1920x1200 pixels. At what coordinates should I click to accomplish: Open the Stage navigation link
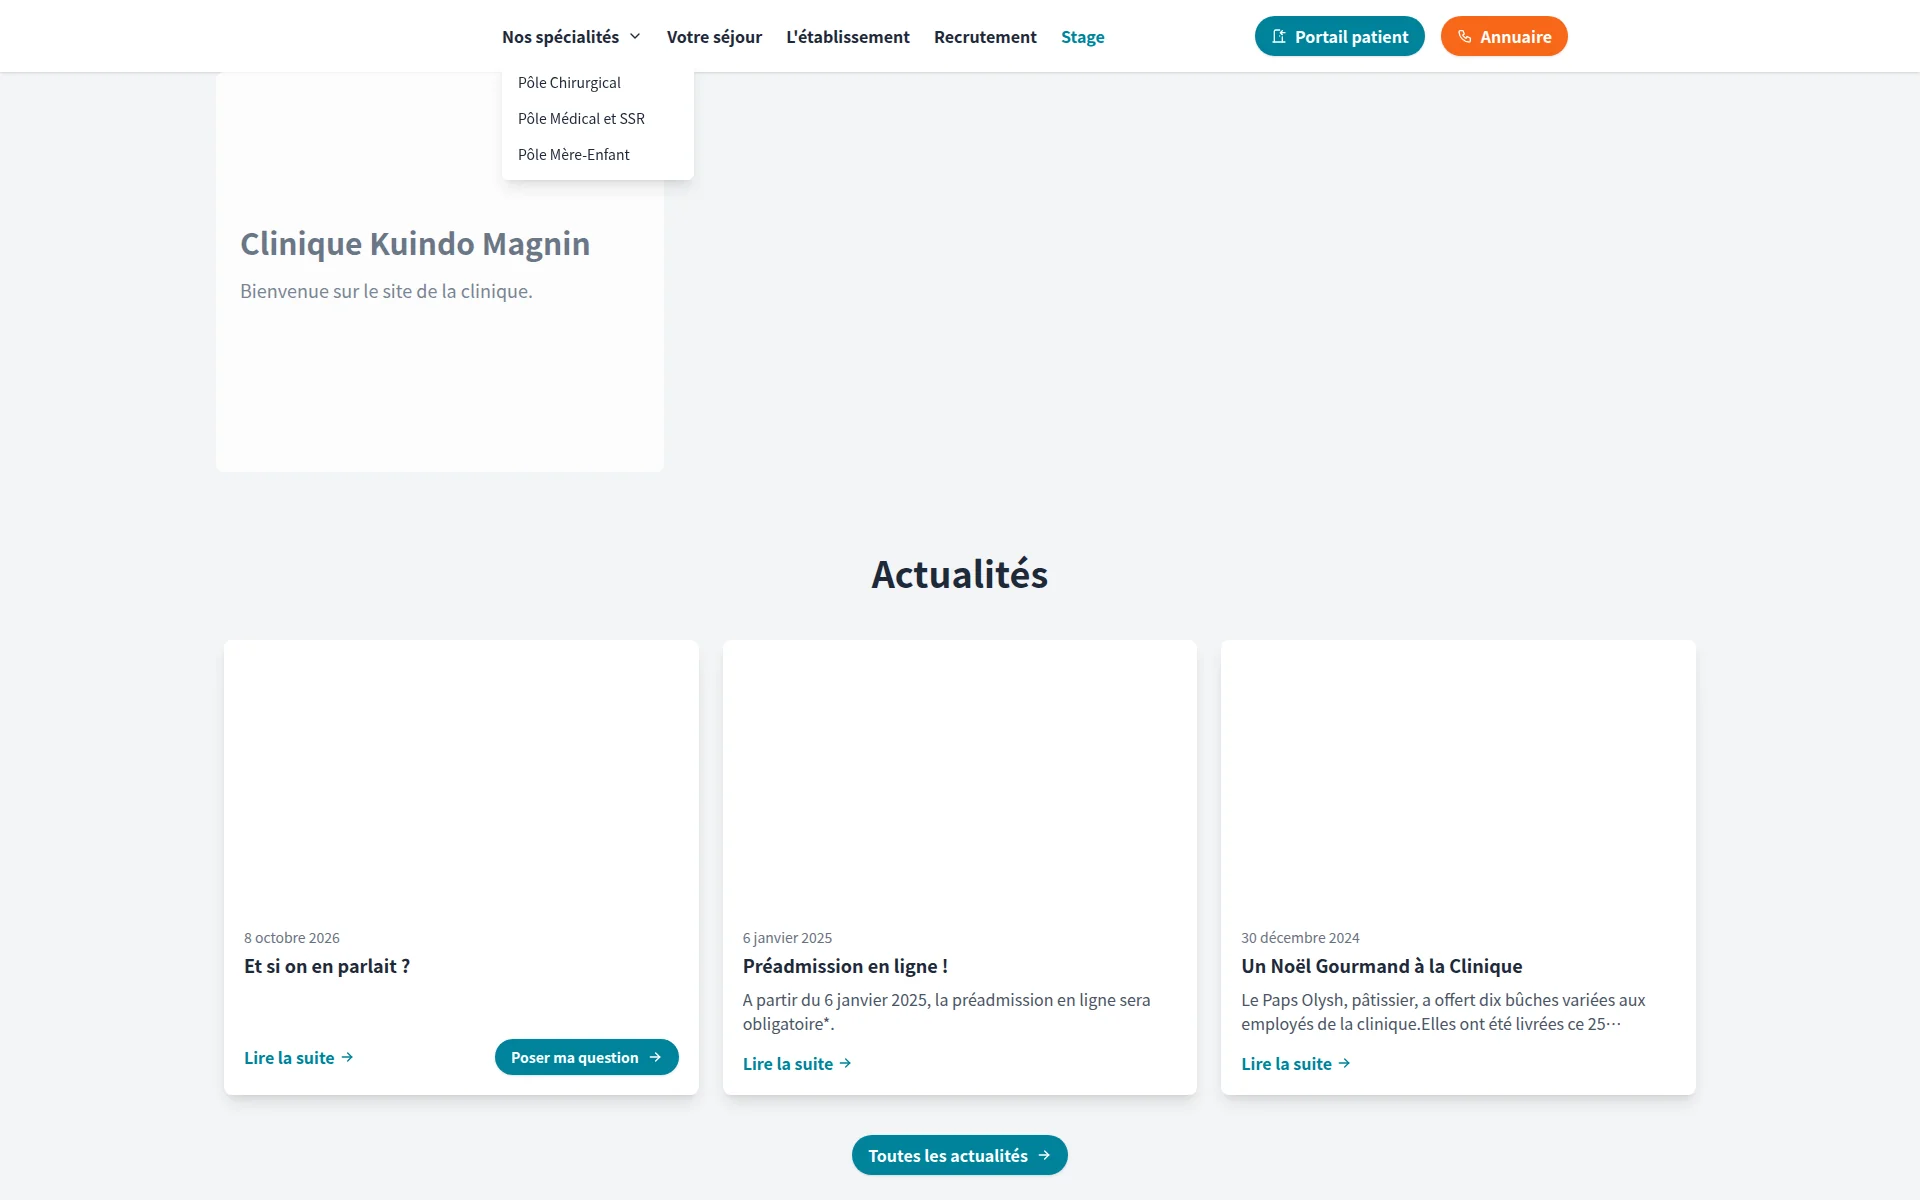(x=1082, y=37)
